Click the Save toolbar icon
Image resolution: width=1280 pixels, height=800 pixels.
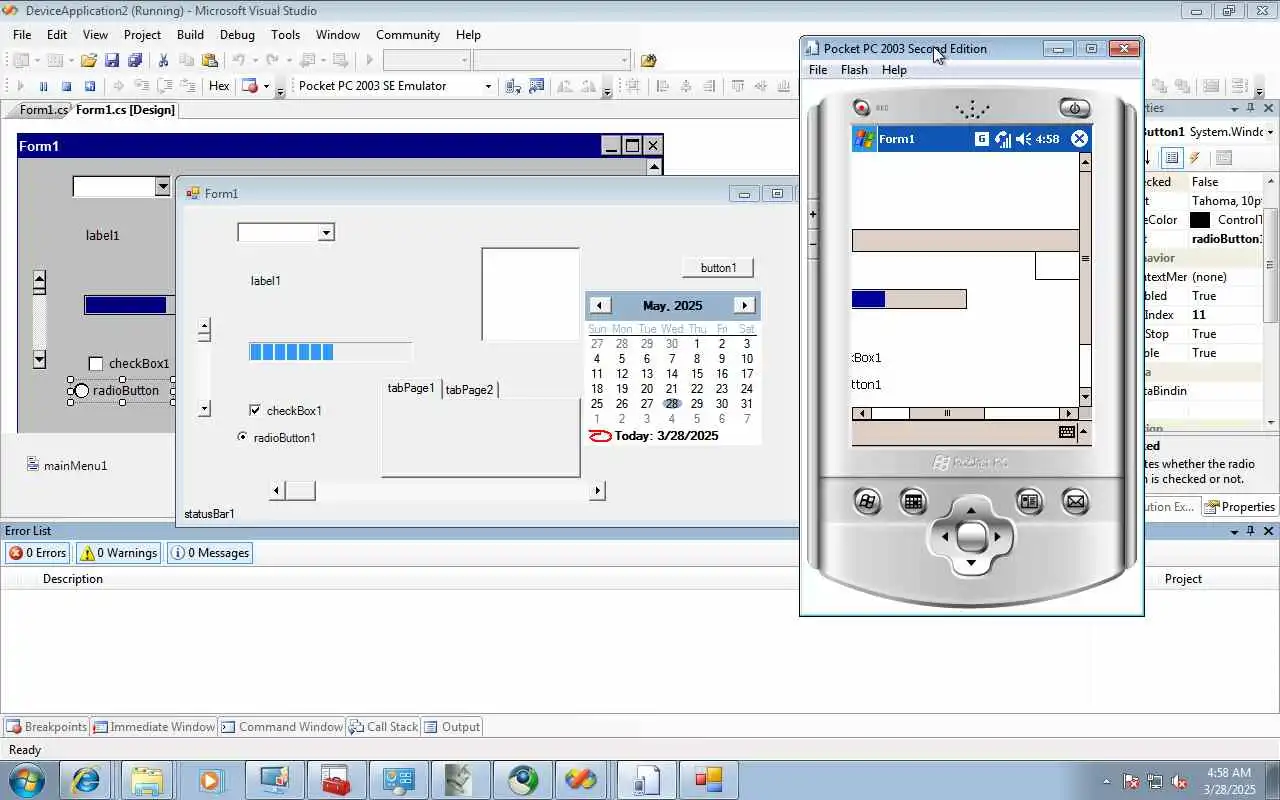coord(112,60)
